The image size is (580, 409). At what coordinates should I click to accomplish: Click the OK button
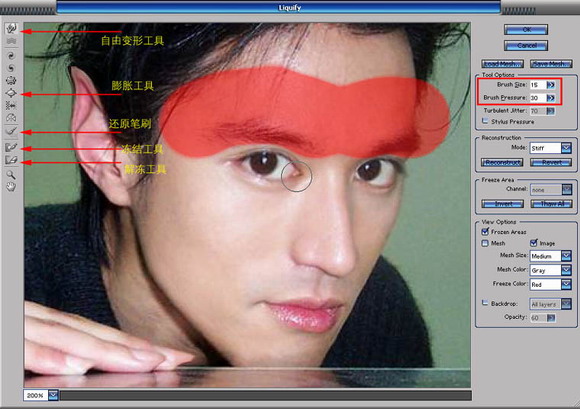526,30
